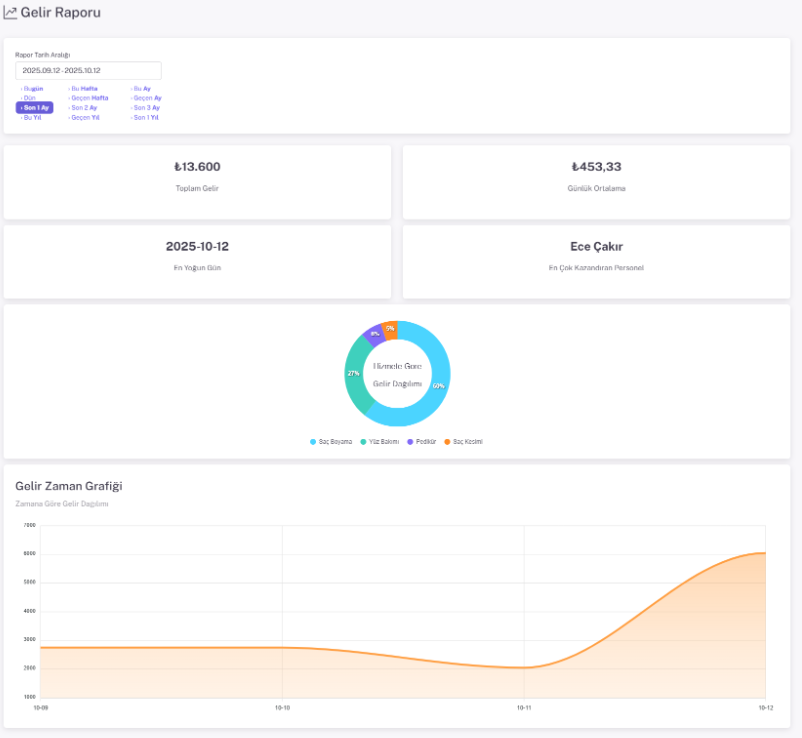This screenshot has width=802, height=738.
Task: Toggle Saç Boyama legend item
Action: tap(332, 441)
